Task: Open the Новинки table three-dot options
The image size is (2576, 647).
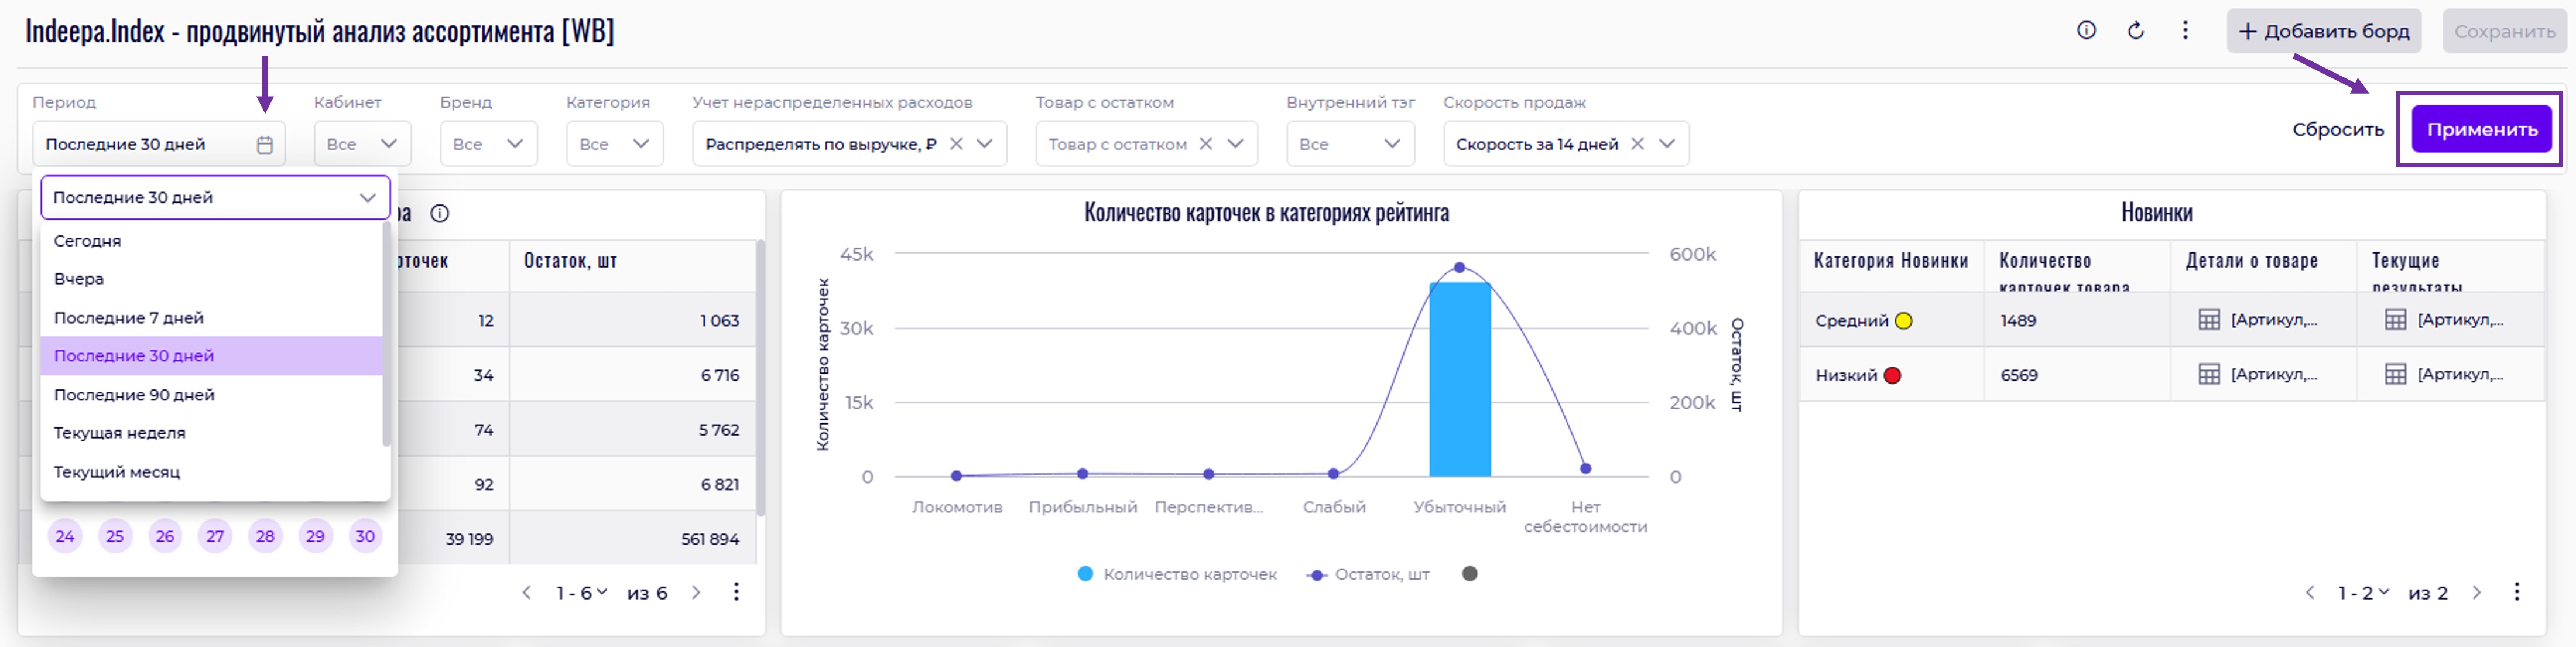Action: point(2516,592)
